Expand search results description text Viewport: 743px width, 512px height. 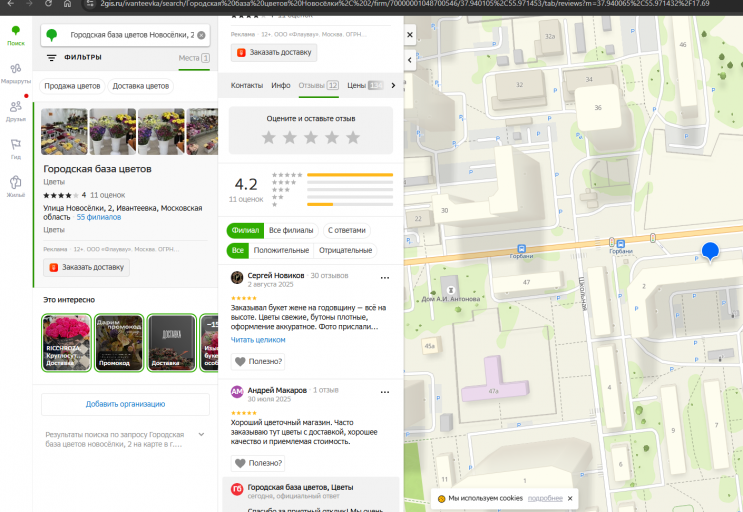pos(201,434)
